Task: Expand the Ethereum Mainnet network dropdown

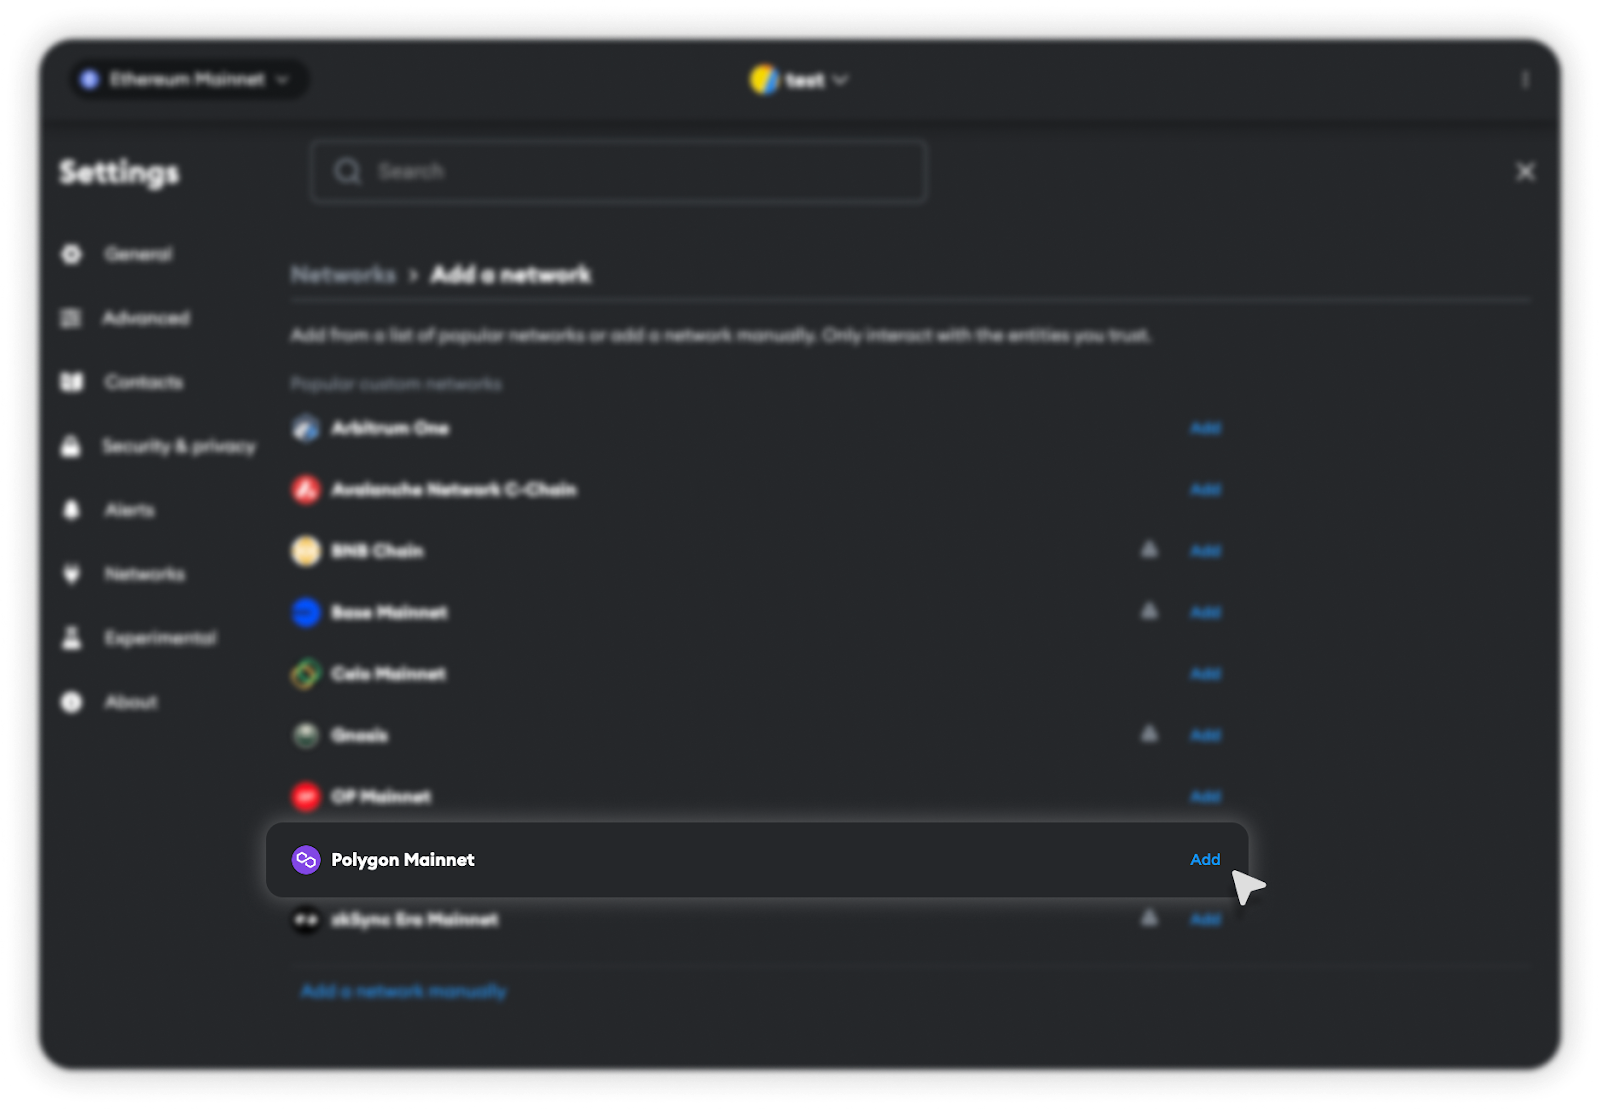Action: tap(189, 79)
